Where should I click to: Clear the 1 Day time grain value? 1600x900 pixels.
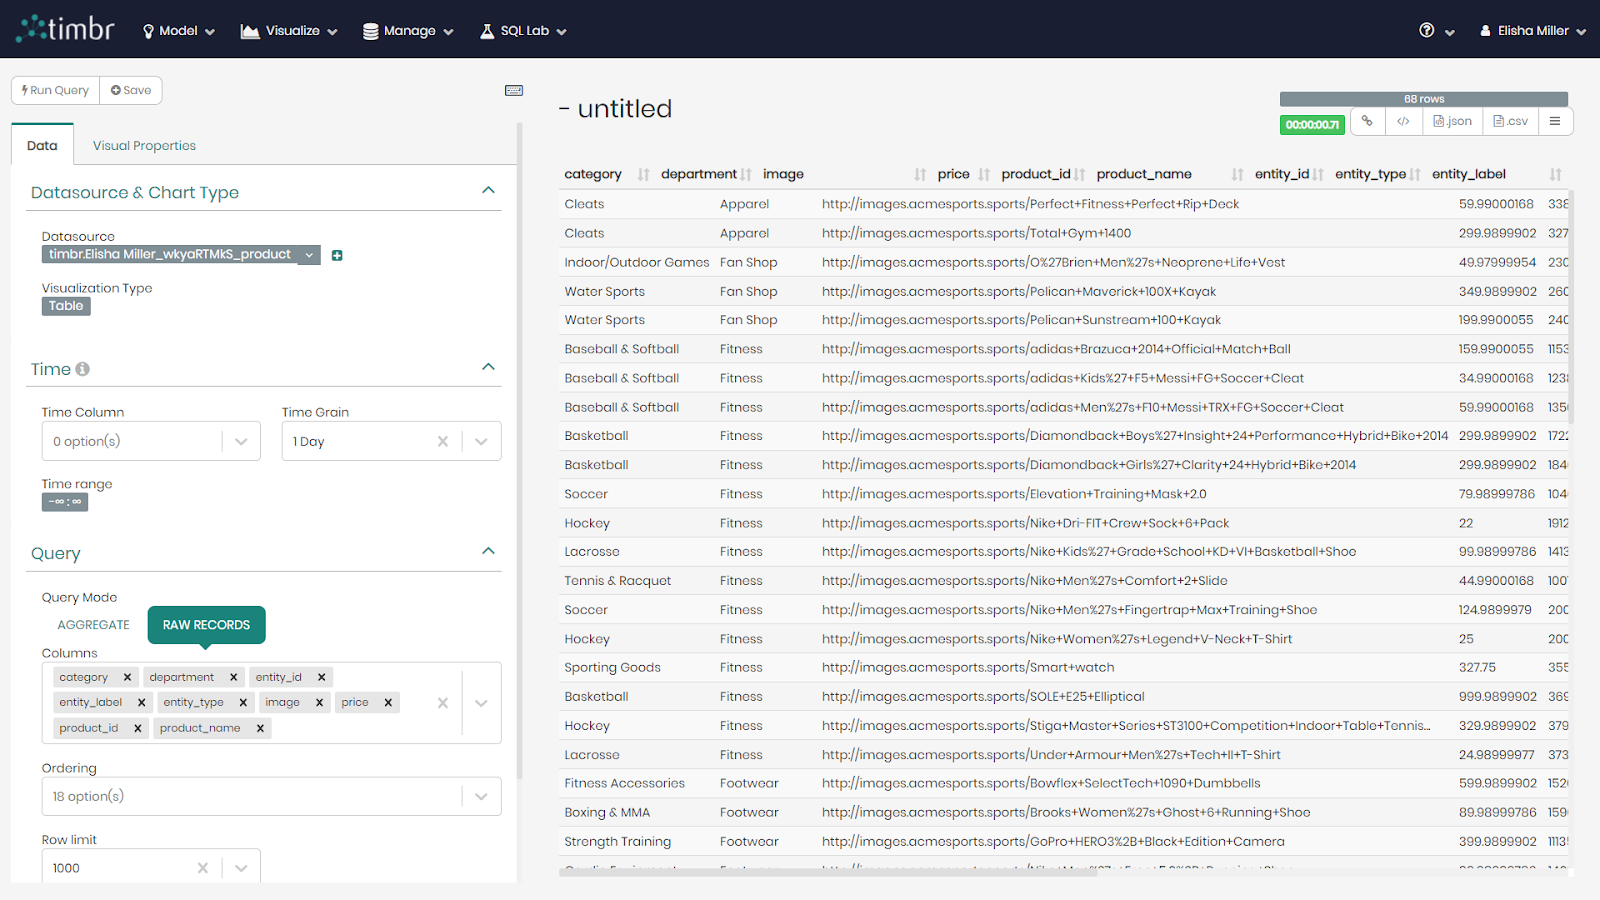(x=442, y=441)
